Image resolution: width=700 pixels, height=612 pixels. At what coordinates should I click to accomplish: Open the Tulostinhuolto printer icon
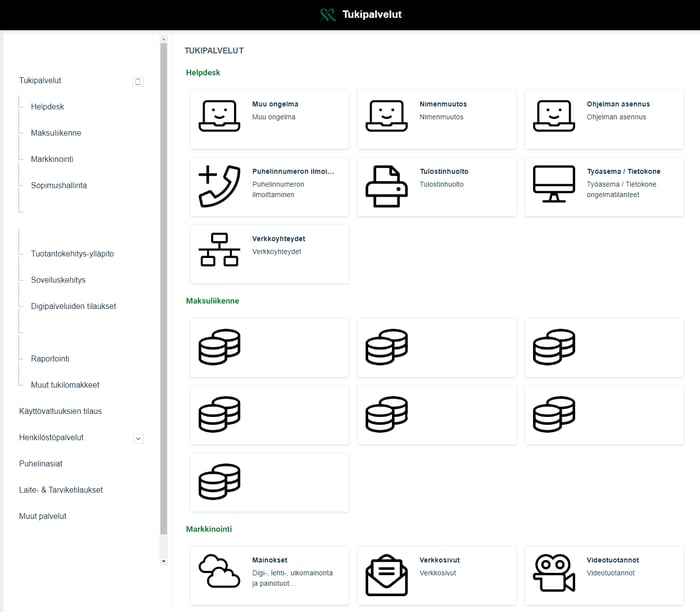[x=386, y=186]
